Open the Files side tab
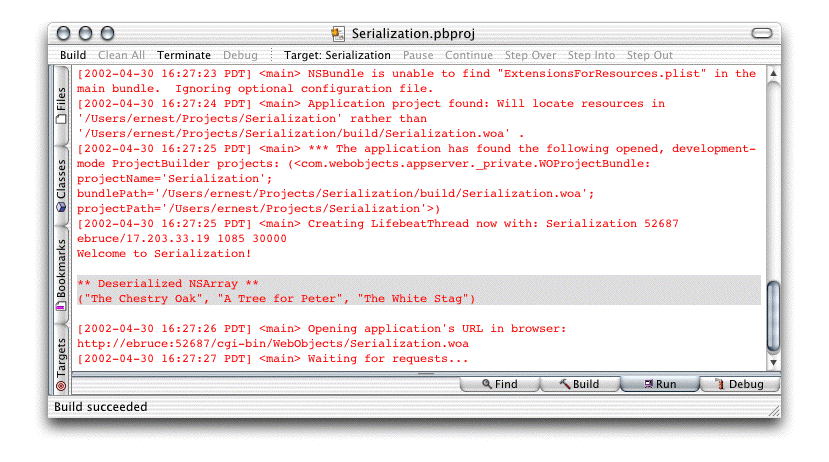The height and width of the screenshot is (462, 829). click(x=61, y=105)
